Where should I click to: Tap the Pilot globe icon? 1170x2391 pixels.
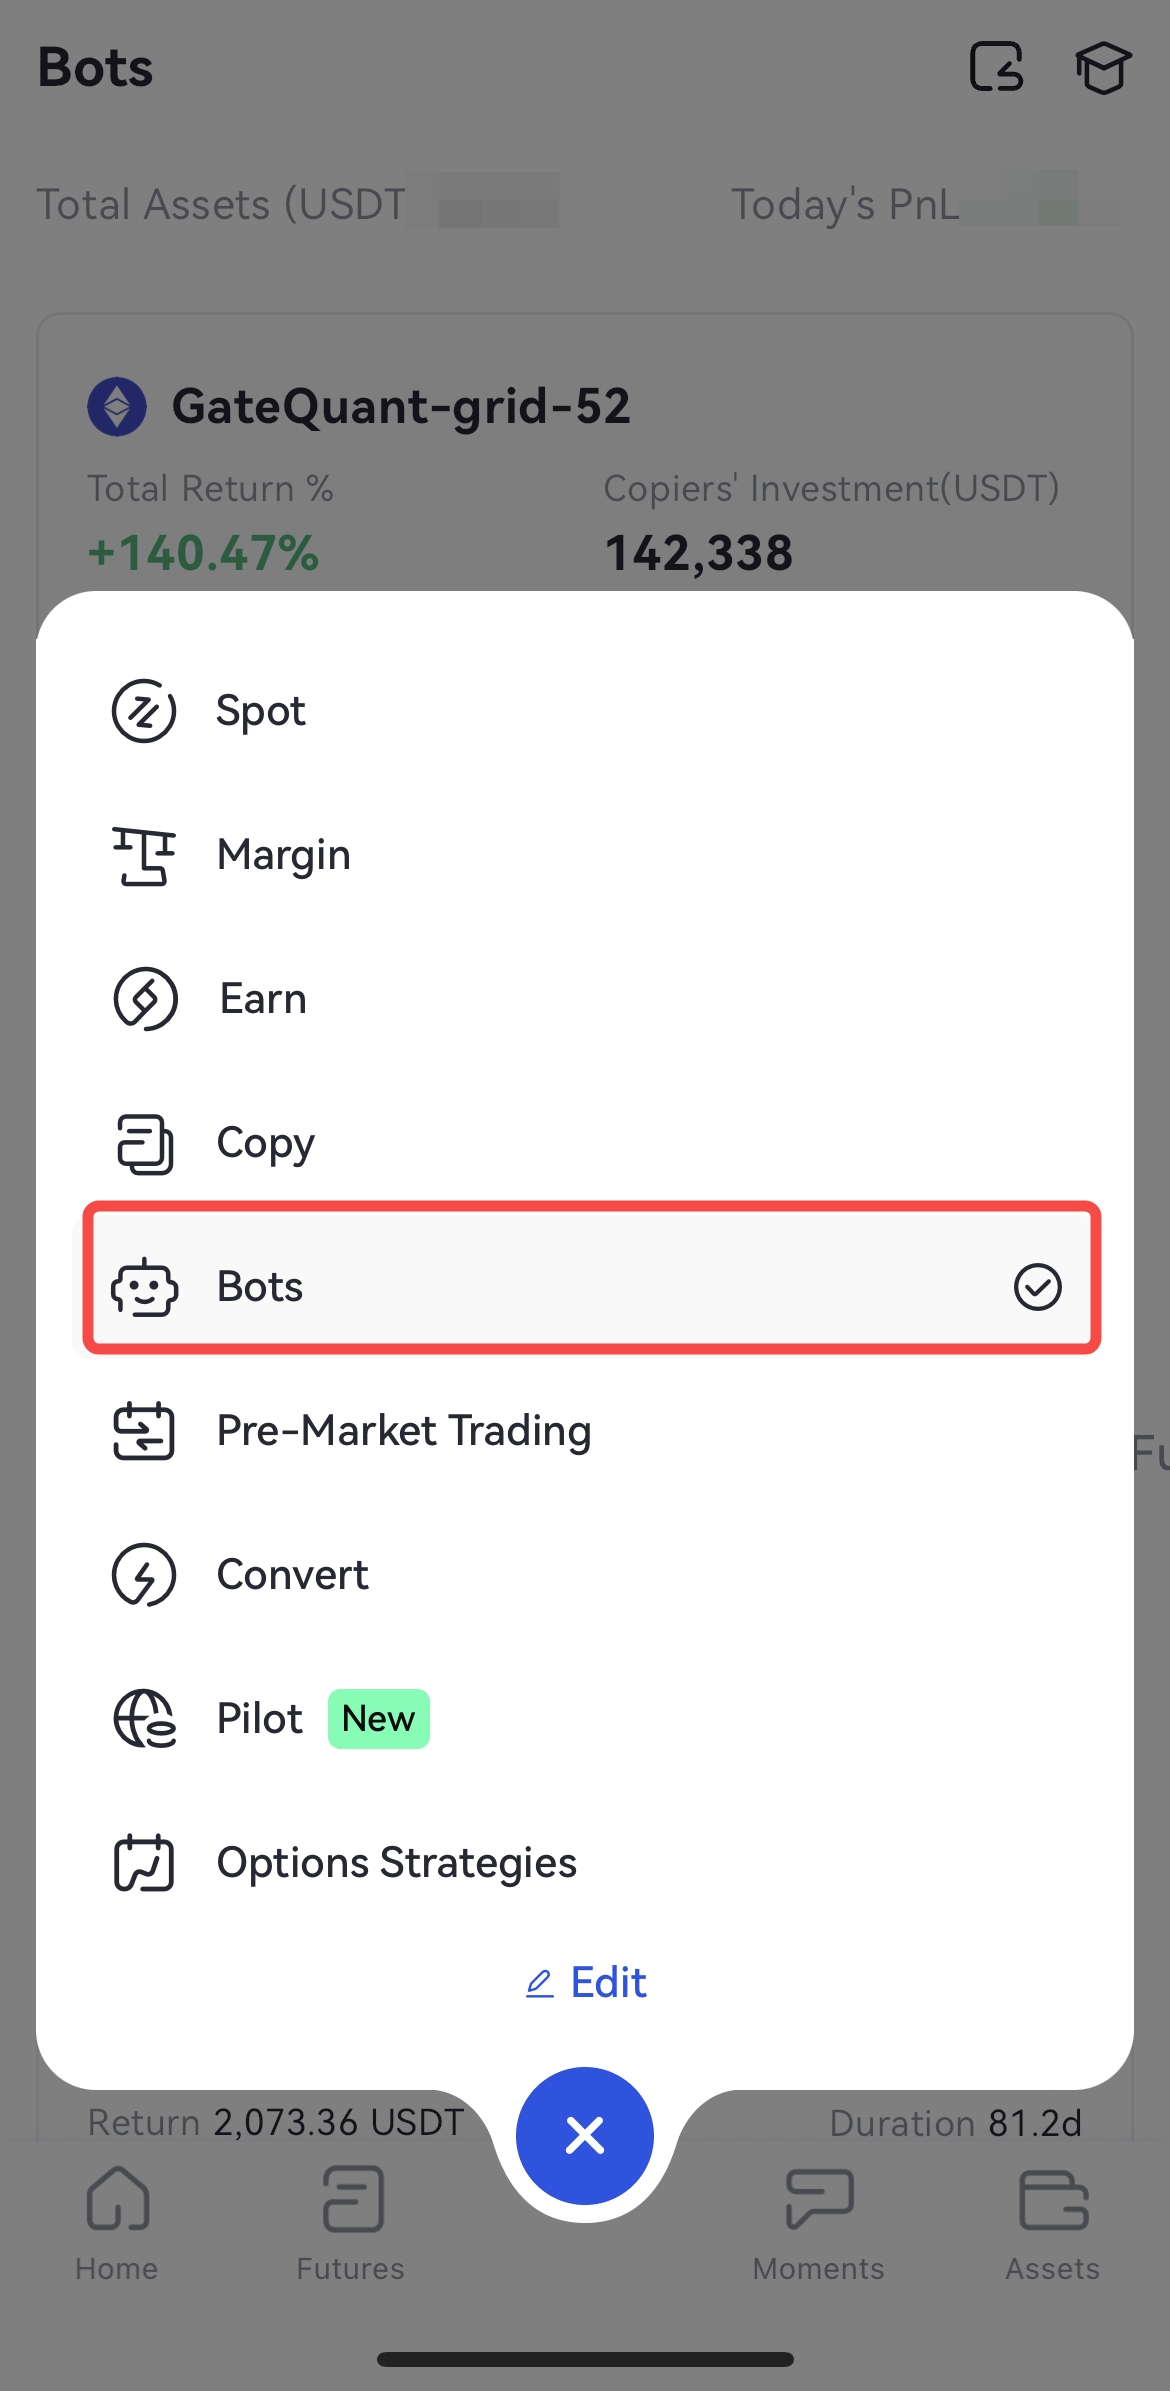point(145,1719)
